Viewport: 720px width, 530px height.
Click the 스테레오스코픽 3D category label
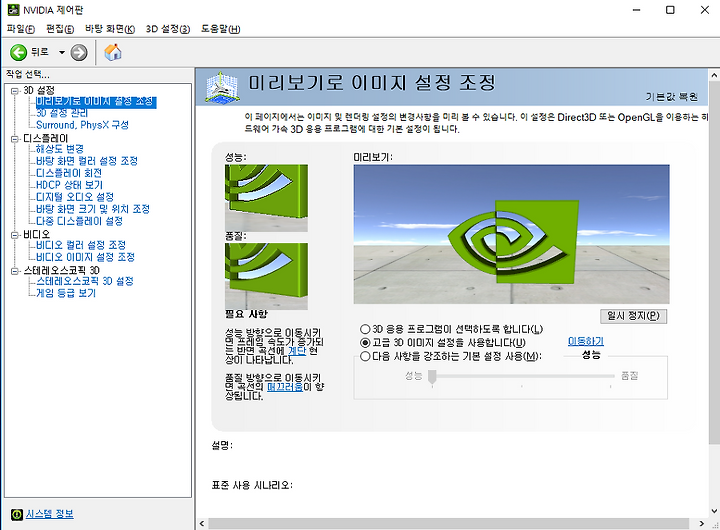coord(62,271)
